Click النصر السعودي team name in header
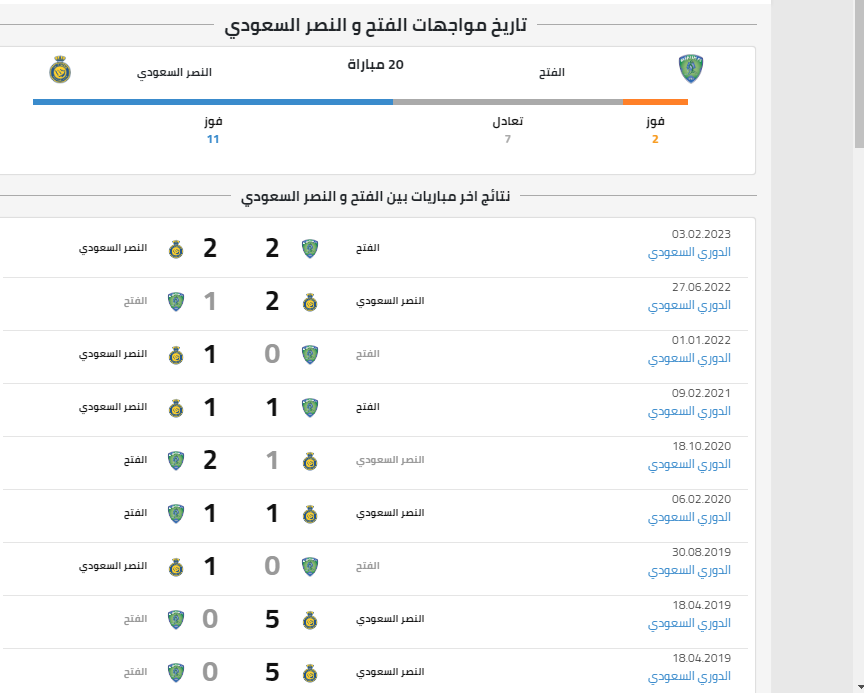 click(x=174, y=72)
